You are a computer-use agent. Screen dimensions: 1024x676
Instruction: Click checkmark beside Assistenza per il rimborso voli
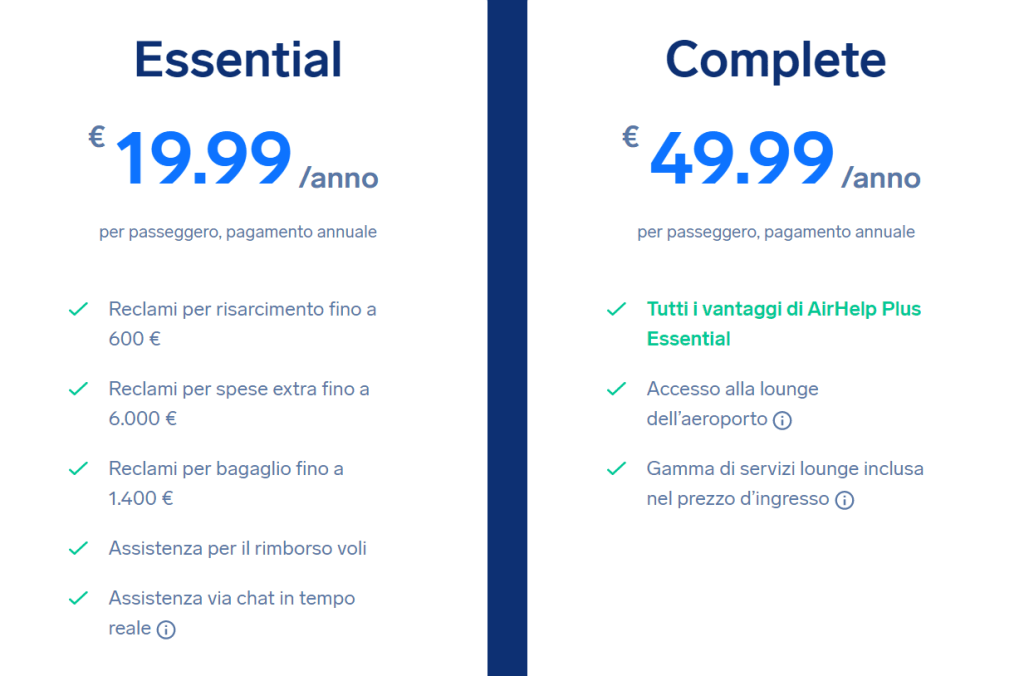78,549
